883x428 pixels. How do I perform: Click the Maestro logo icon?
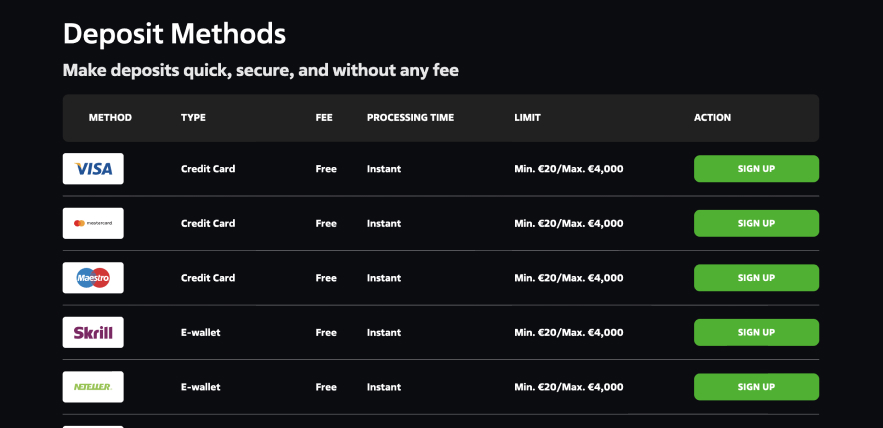coord(93,278)
